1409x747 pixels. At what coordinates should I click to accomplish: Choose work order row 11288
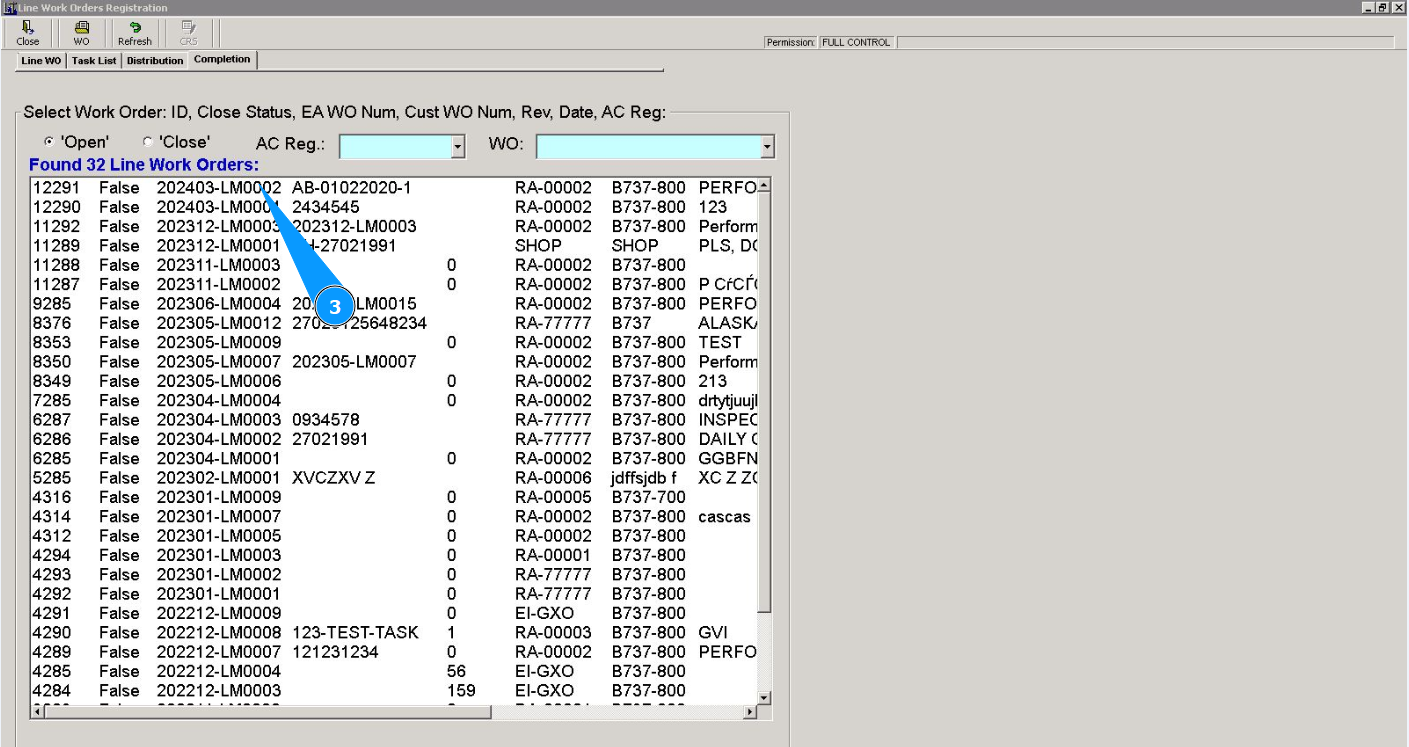(394, 265)
